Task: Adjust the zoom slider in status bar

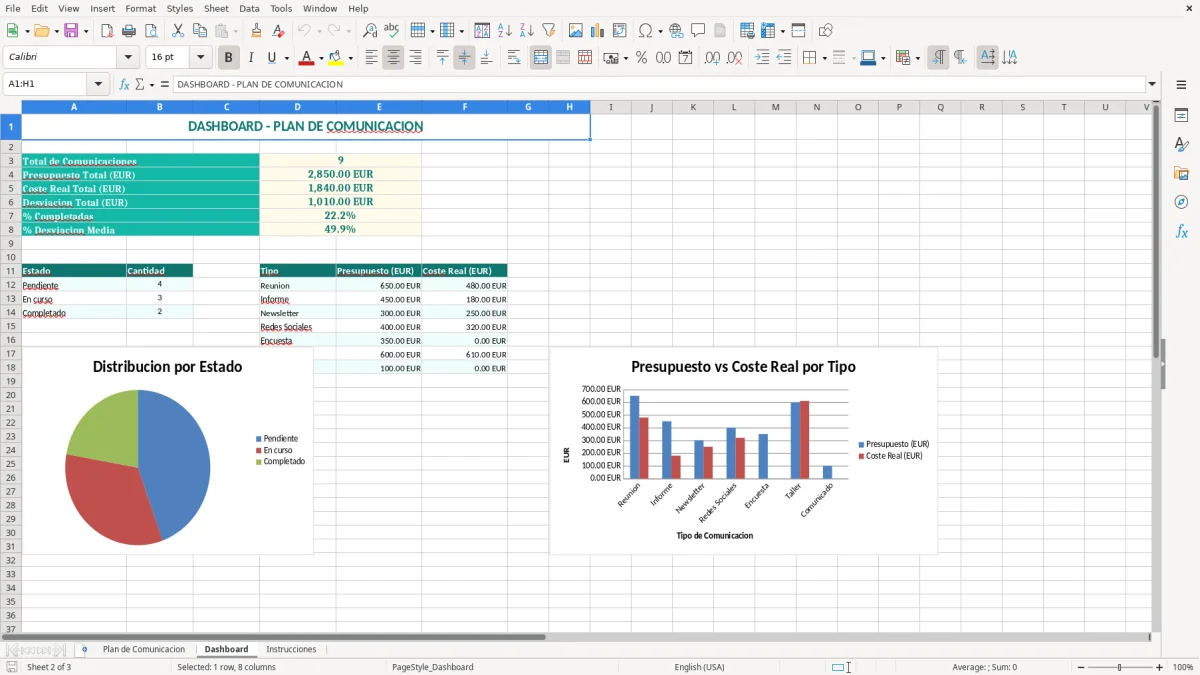Action: point(1120,667)
